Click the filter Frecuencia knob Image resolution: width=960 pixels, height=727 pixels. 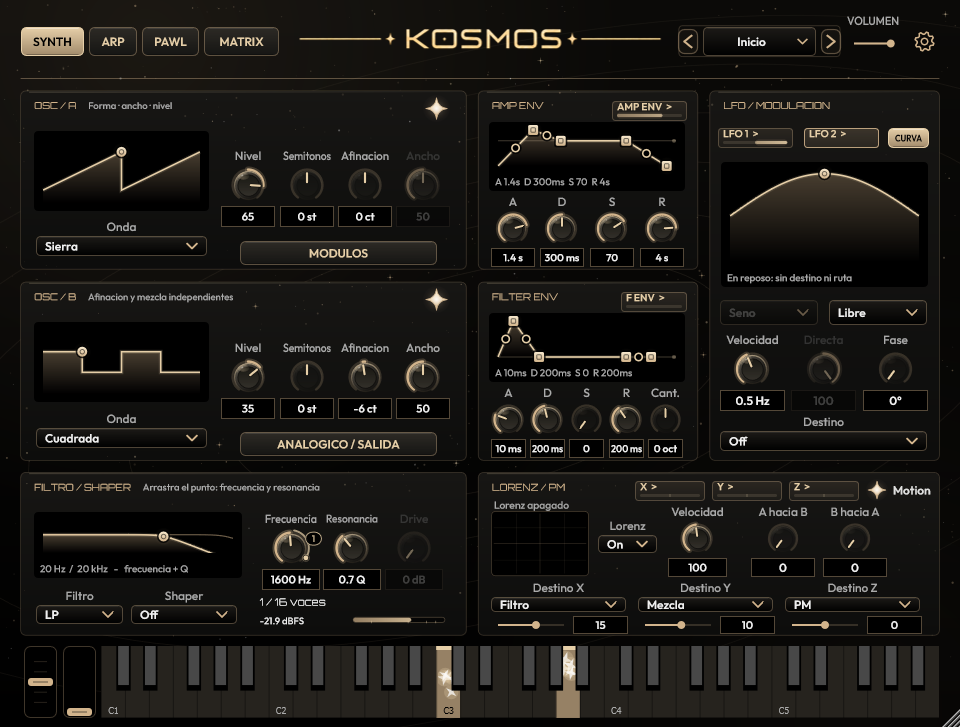pyautogui.click(x=291, y=547)
